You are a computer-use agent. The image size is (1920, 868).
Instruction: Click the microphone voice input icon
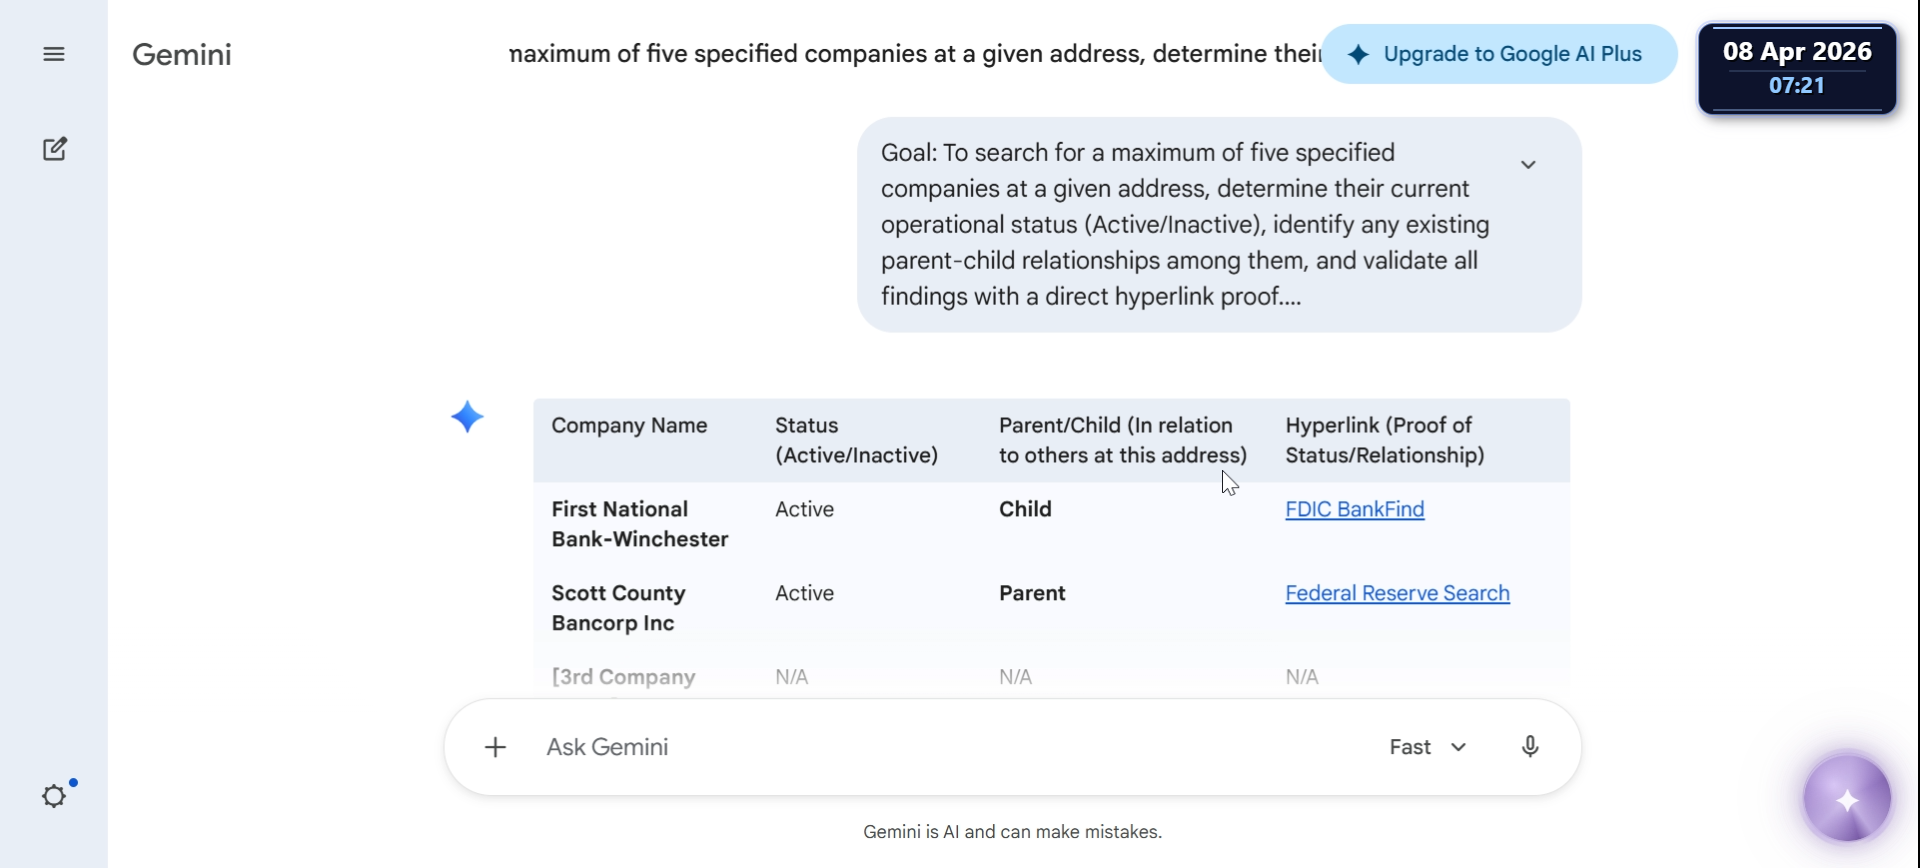1529,747
